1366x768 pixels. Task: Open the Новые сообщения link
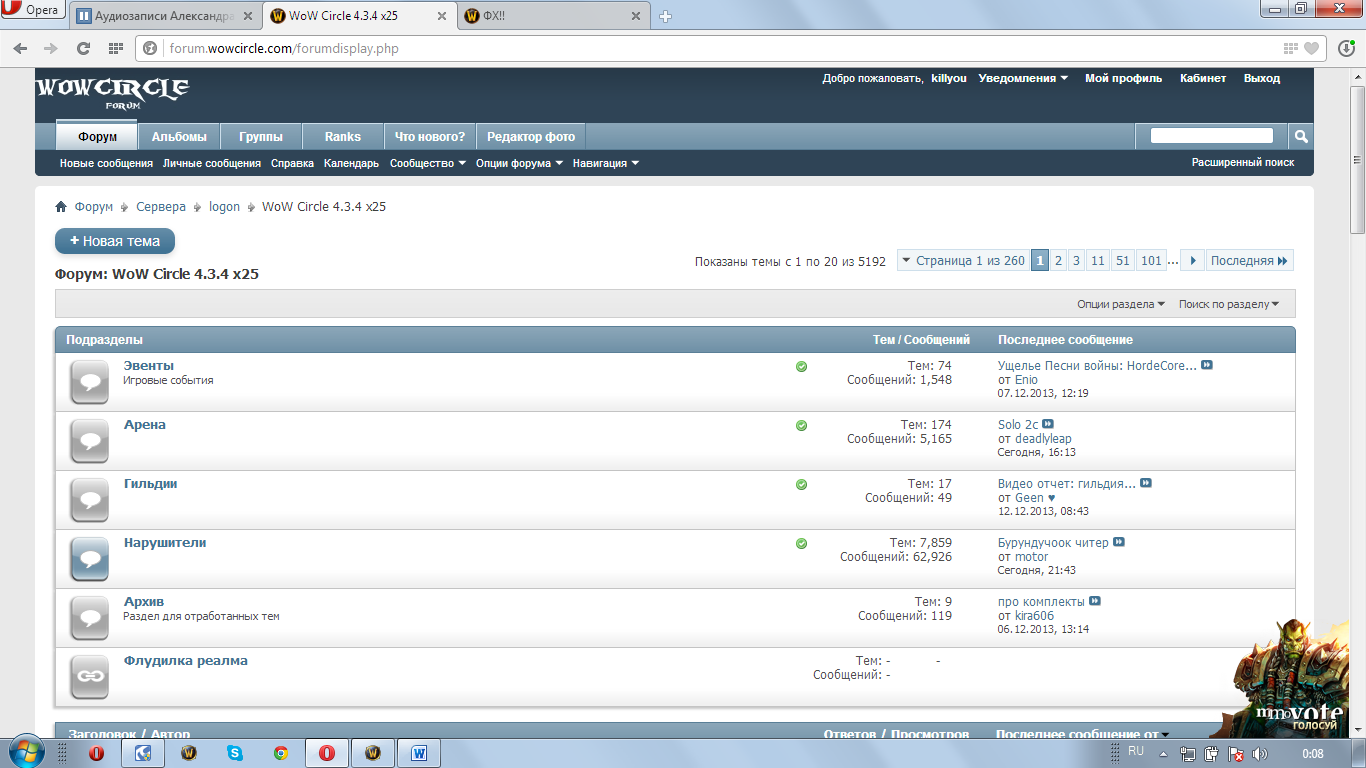(106, 163)
